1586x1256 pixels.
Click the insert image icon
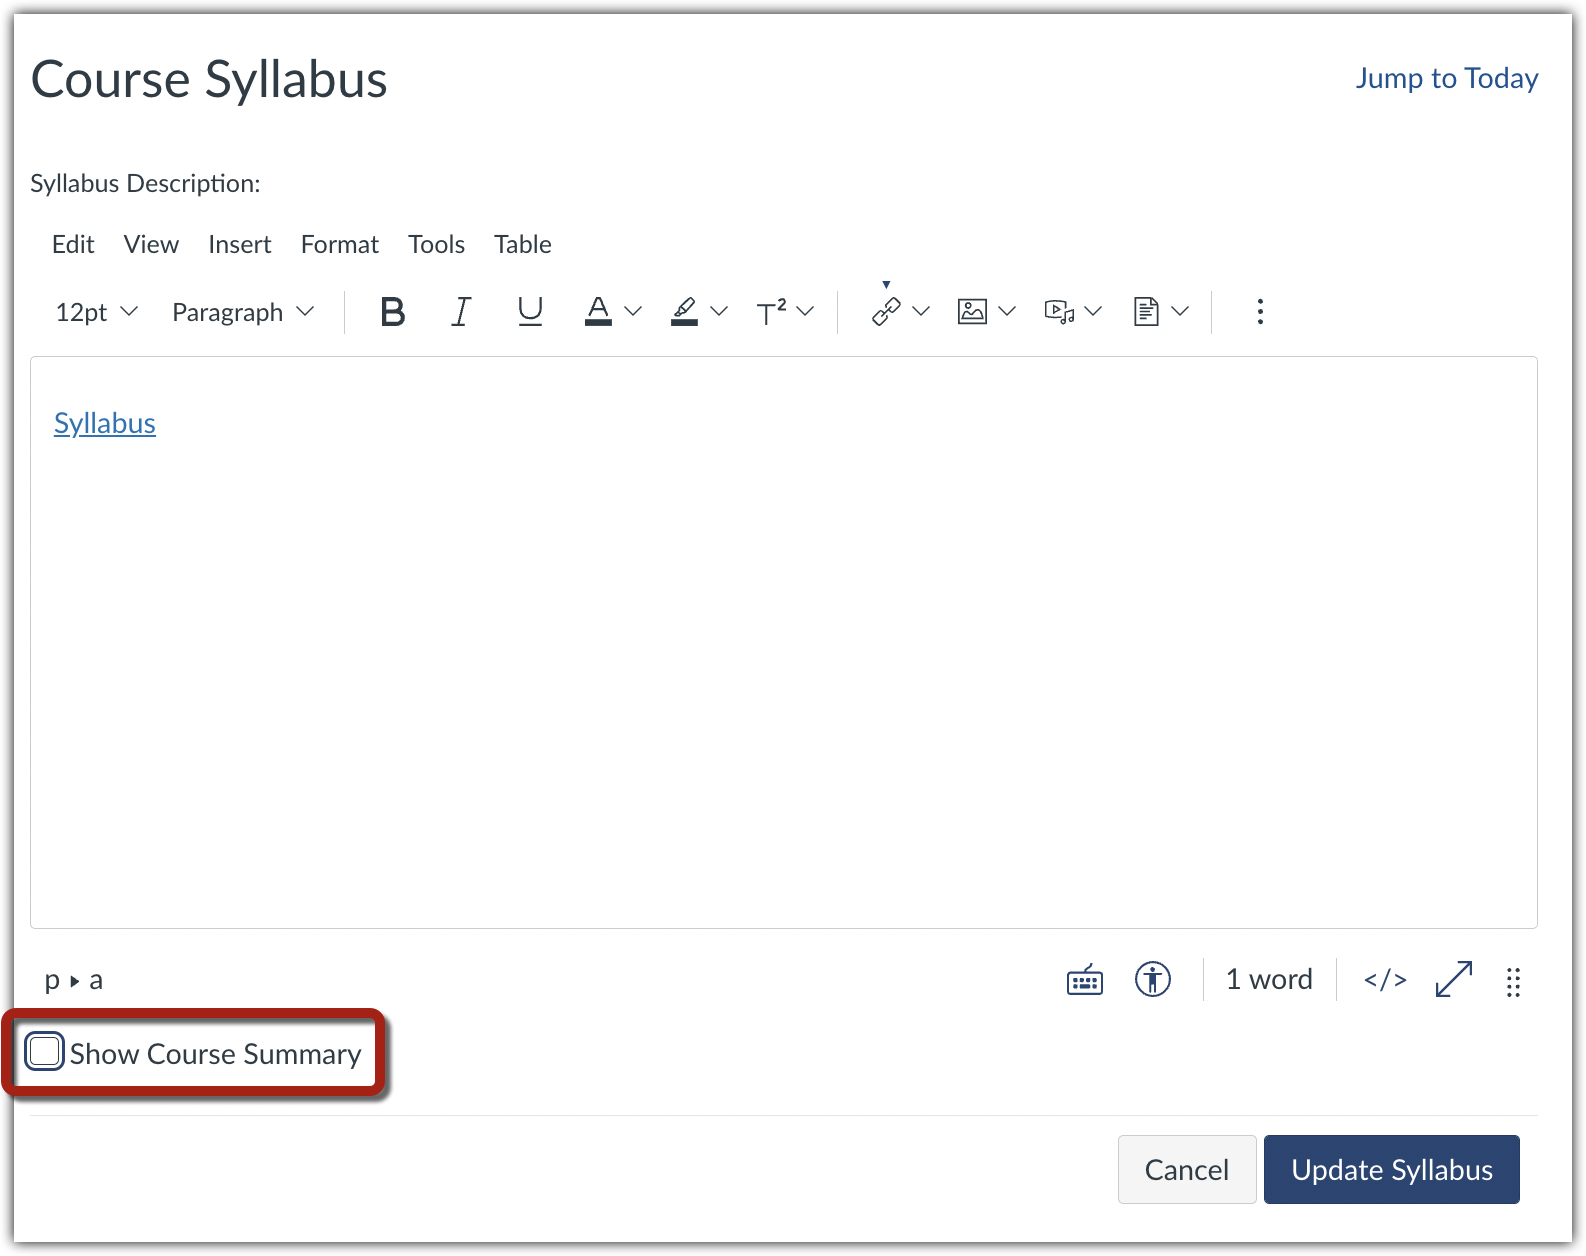972,312
